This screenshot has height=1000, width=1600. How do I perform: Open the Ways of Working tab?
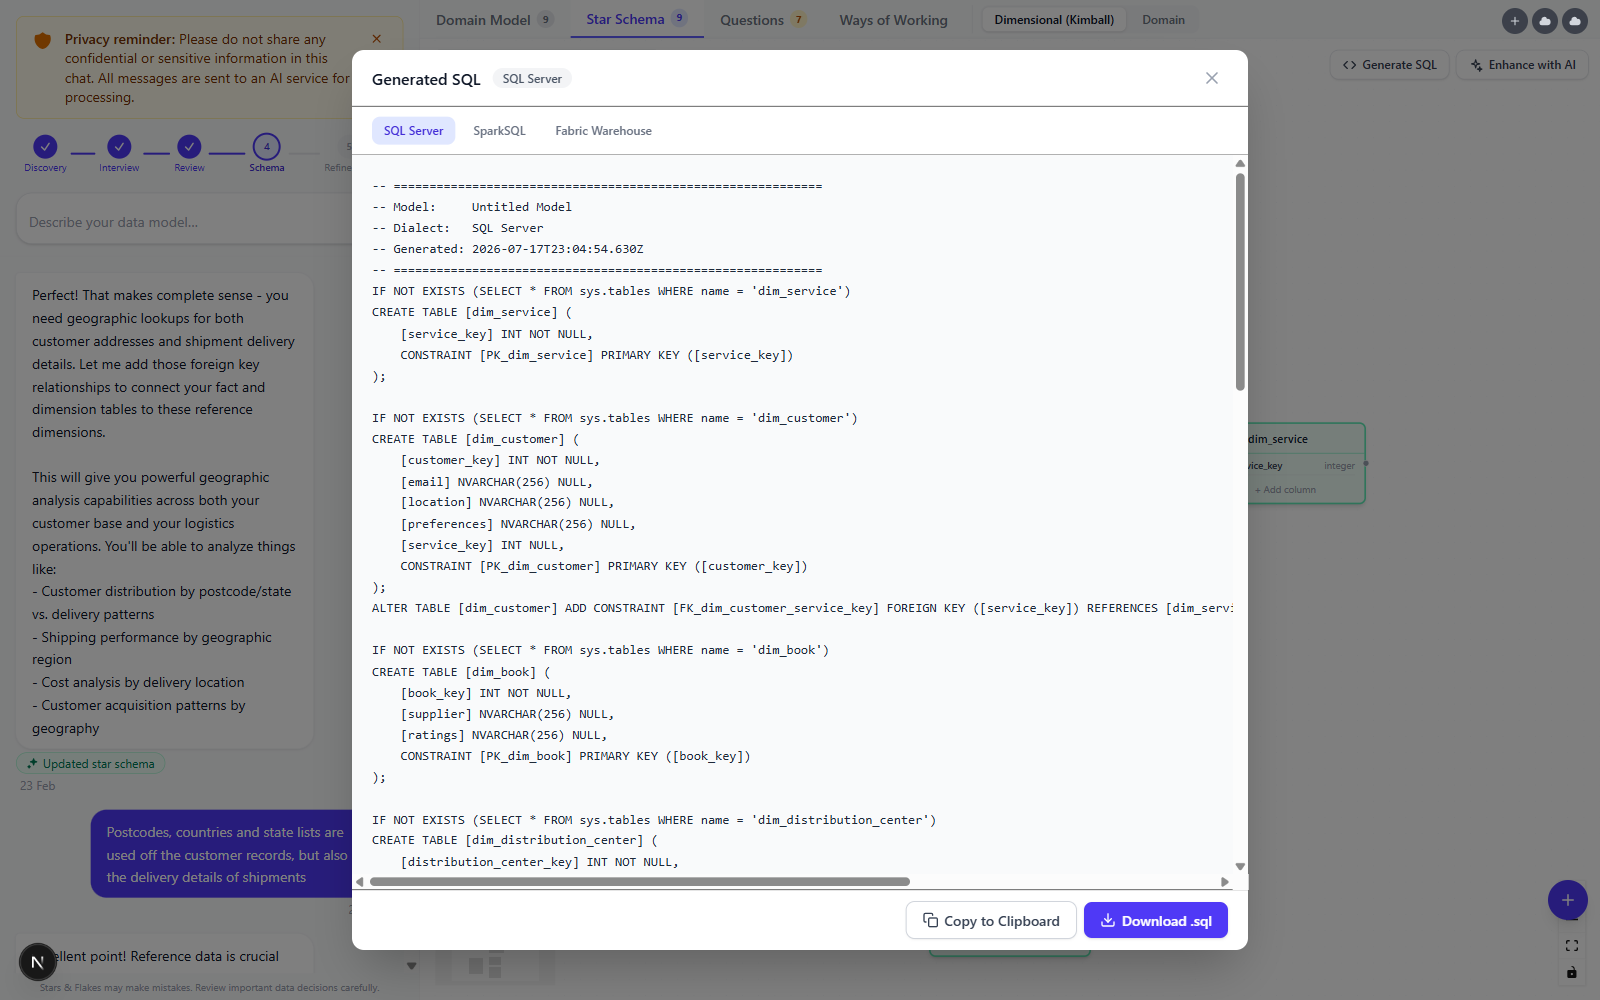(893, 20)
